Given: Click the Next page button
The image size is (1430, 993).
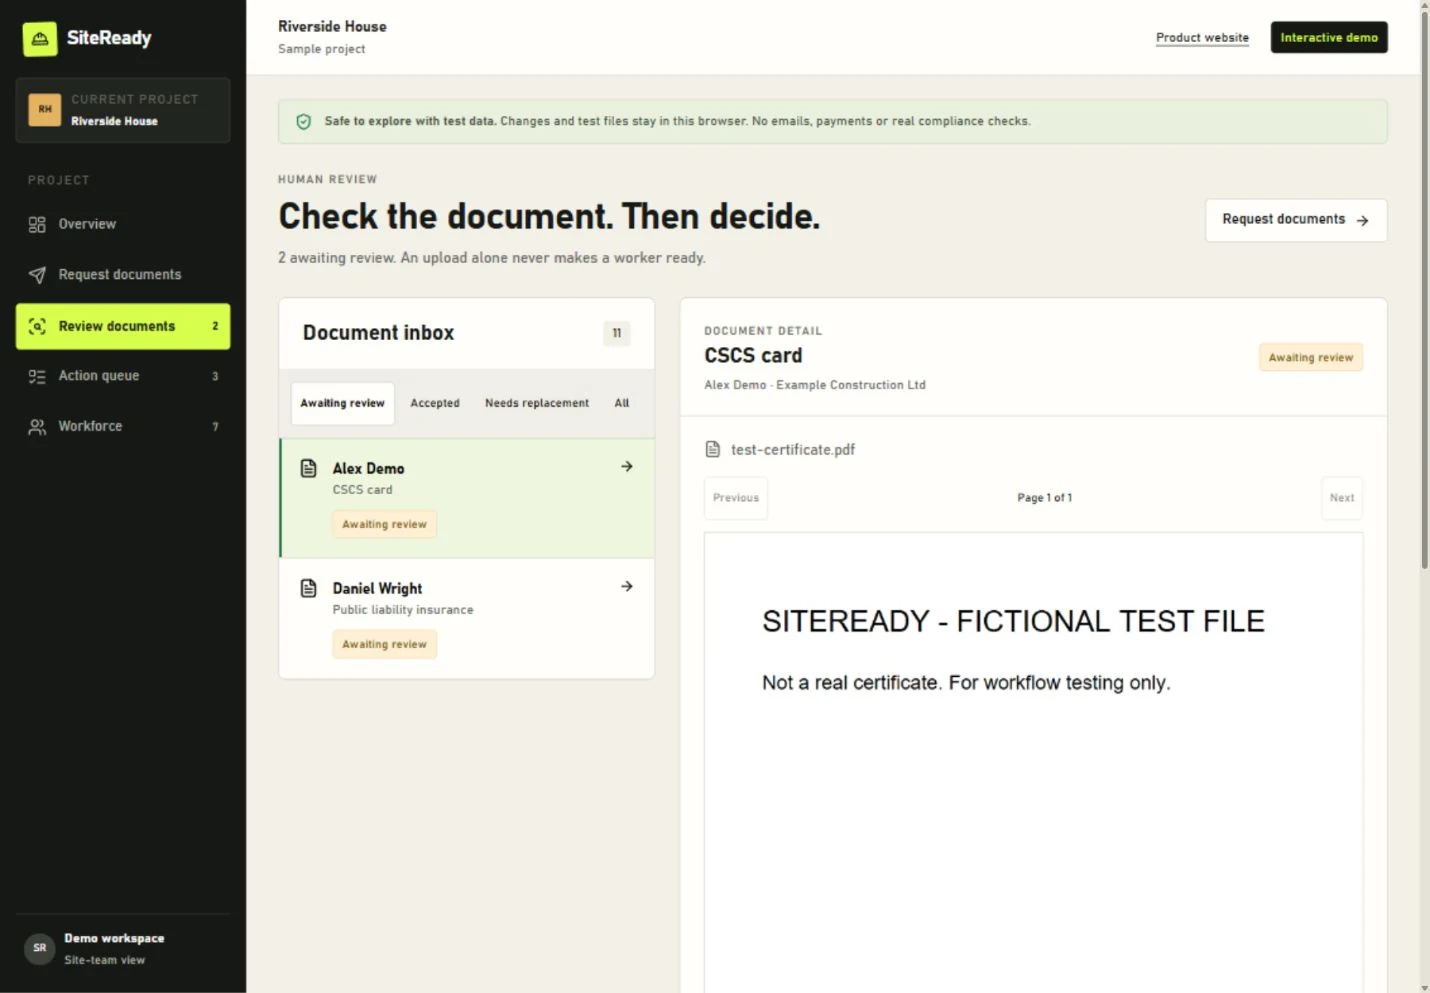Looking at the screenshot, I should (1342, 498).
